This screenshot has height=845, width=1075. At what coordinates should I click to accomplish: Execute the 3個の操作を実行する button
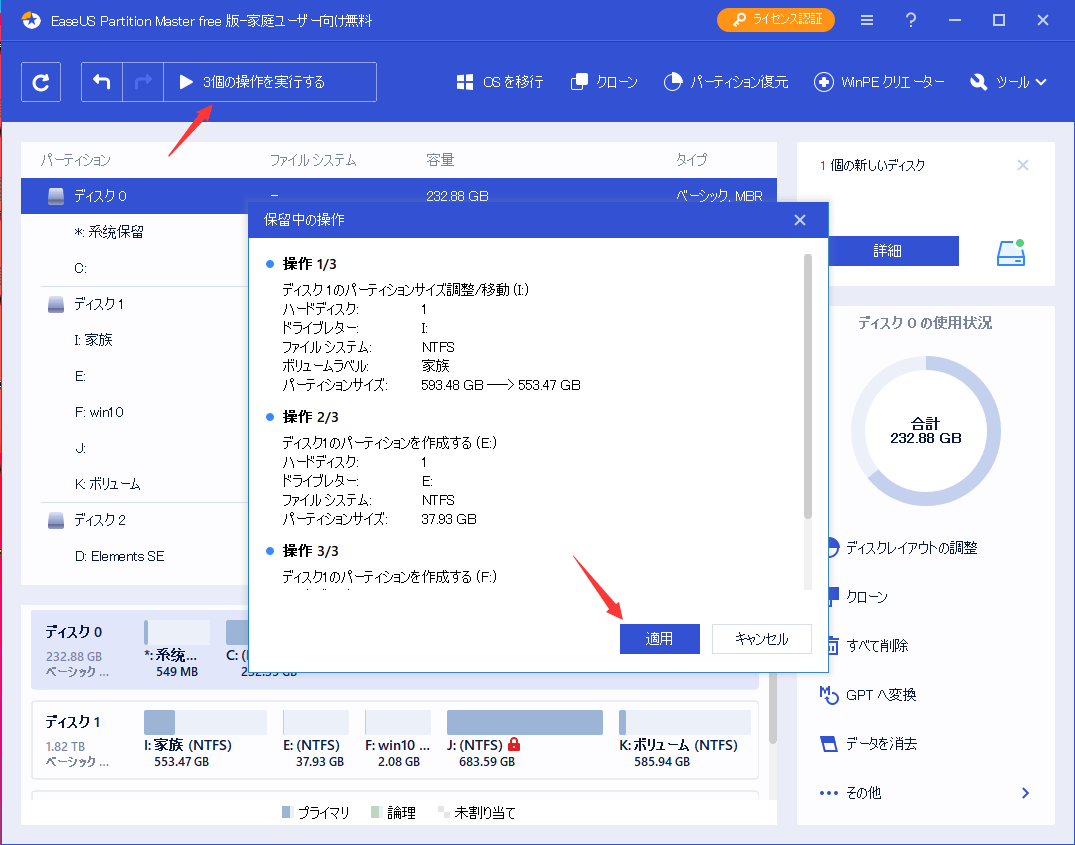tap(270, 82)
